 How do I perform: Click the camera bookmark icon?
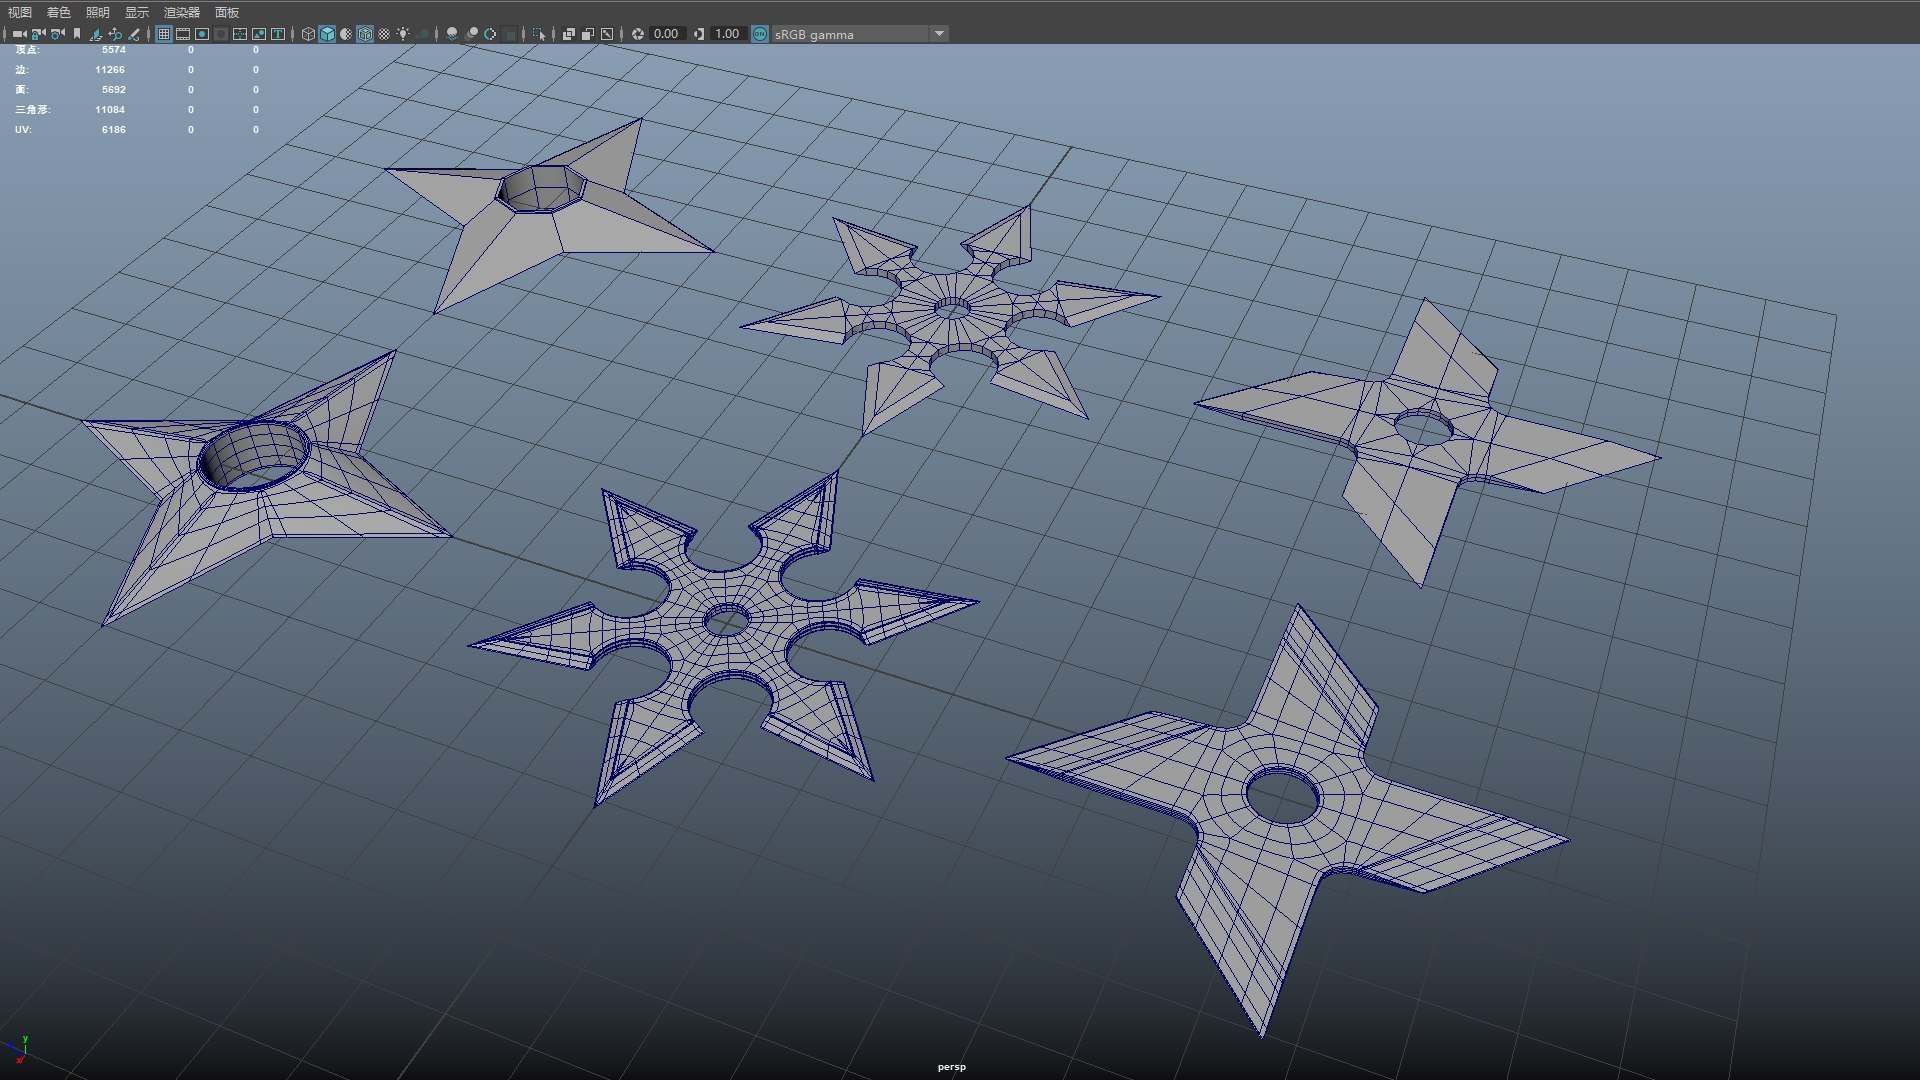point(77,34)
